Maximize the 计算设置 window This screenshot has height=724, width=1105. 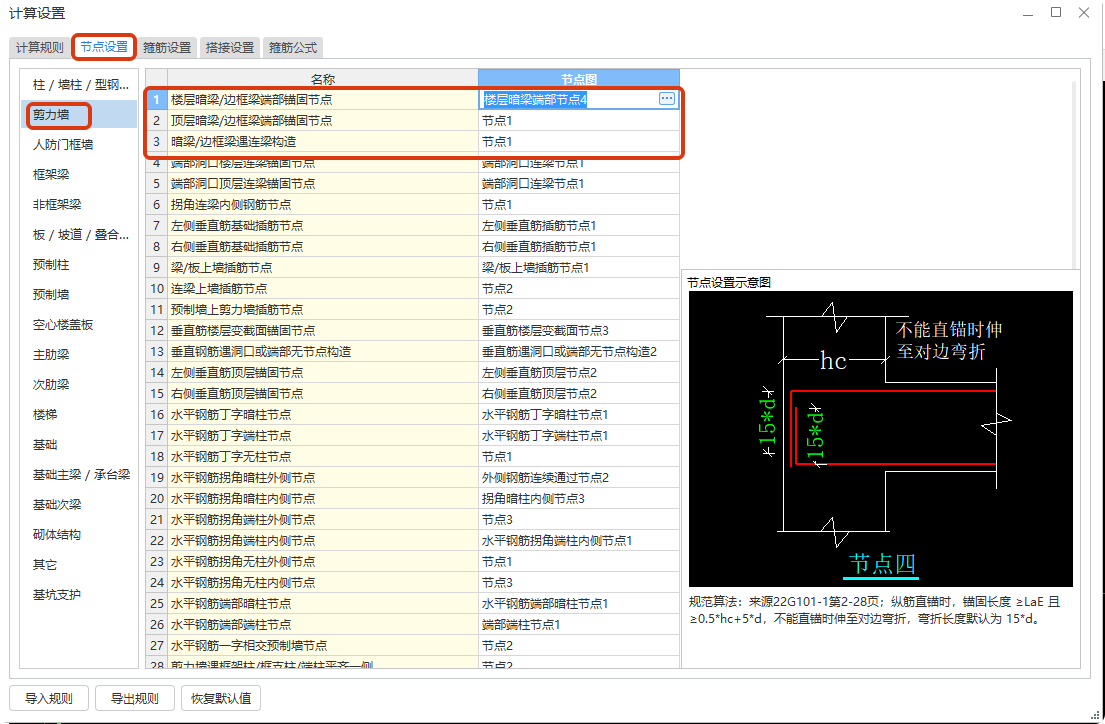click(1056, 13)
